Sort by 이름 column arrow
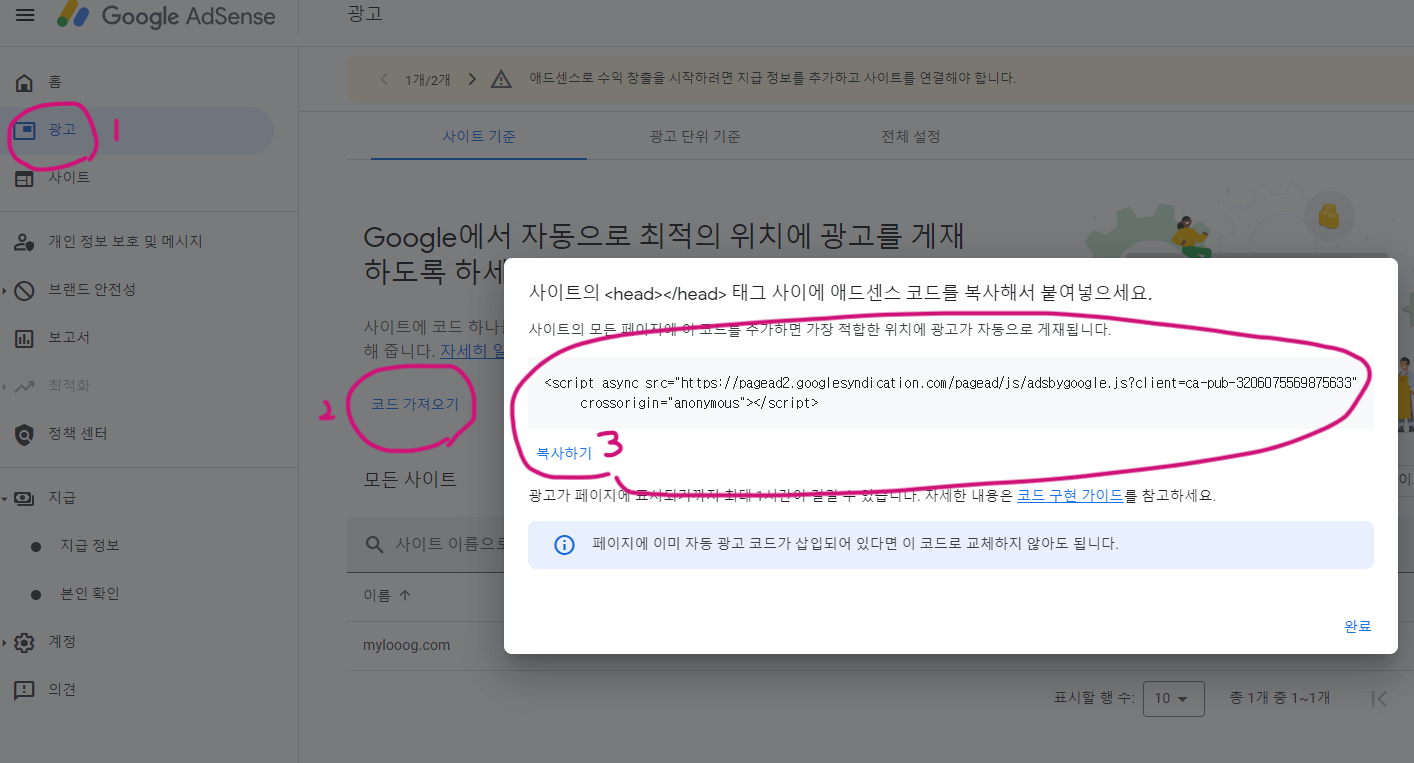This screenshot has width=1414, height=763. (x=405, y=595)
